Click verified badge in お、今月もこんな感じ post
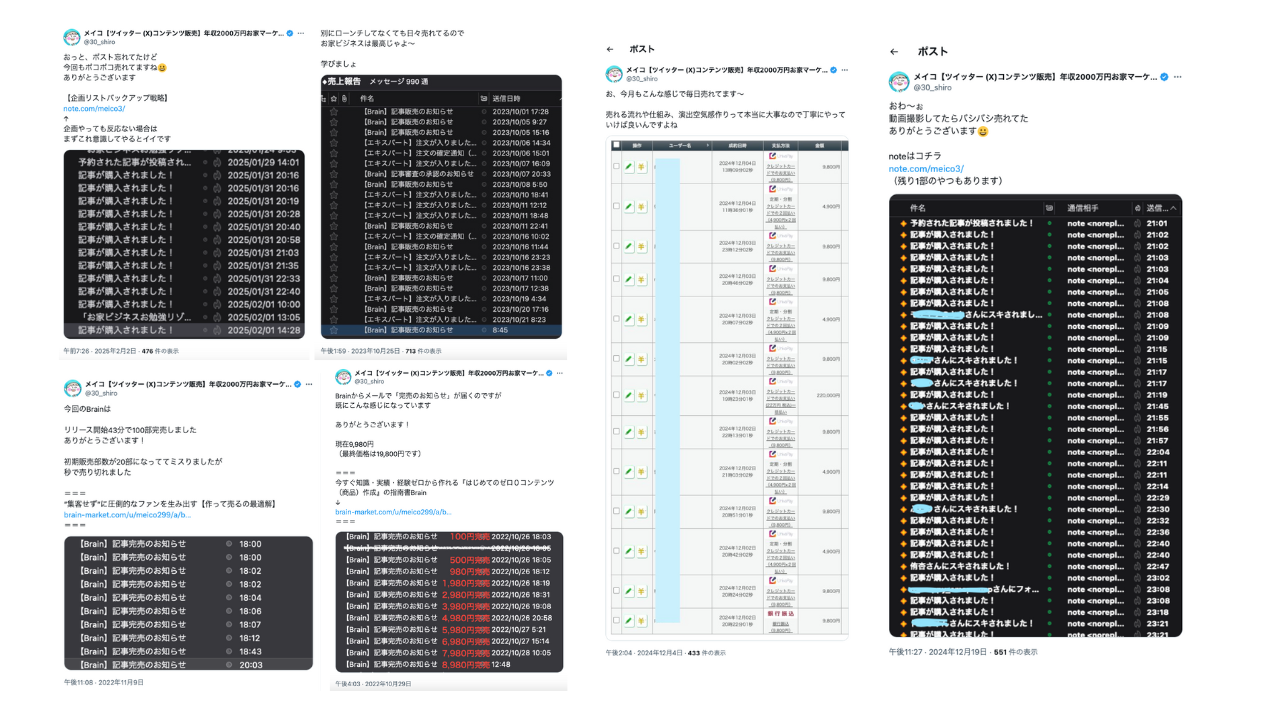 [833, 70]
